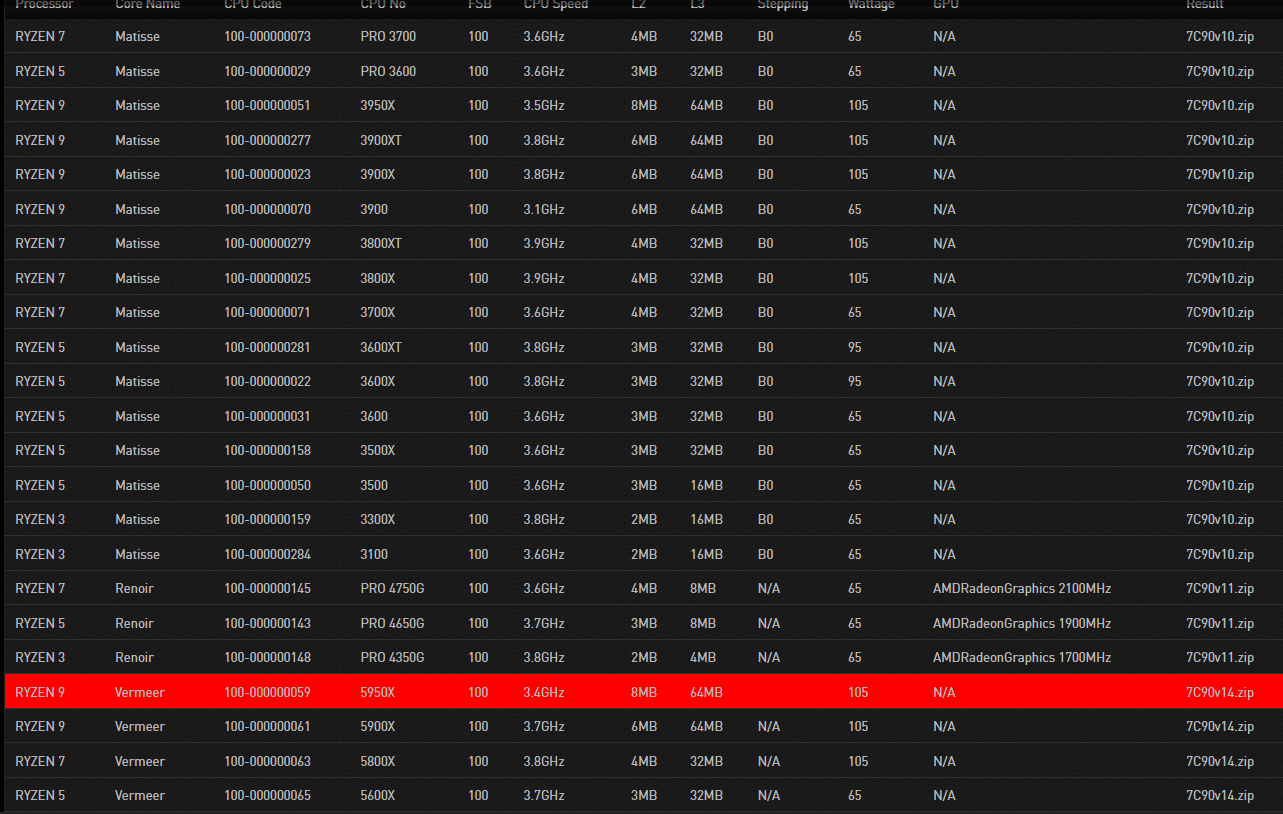This screenshot has height=814, width=1283.
Task: Open the 7C90v14.zip link for the 5600X
Action: click(1219, 795)
